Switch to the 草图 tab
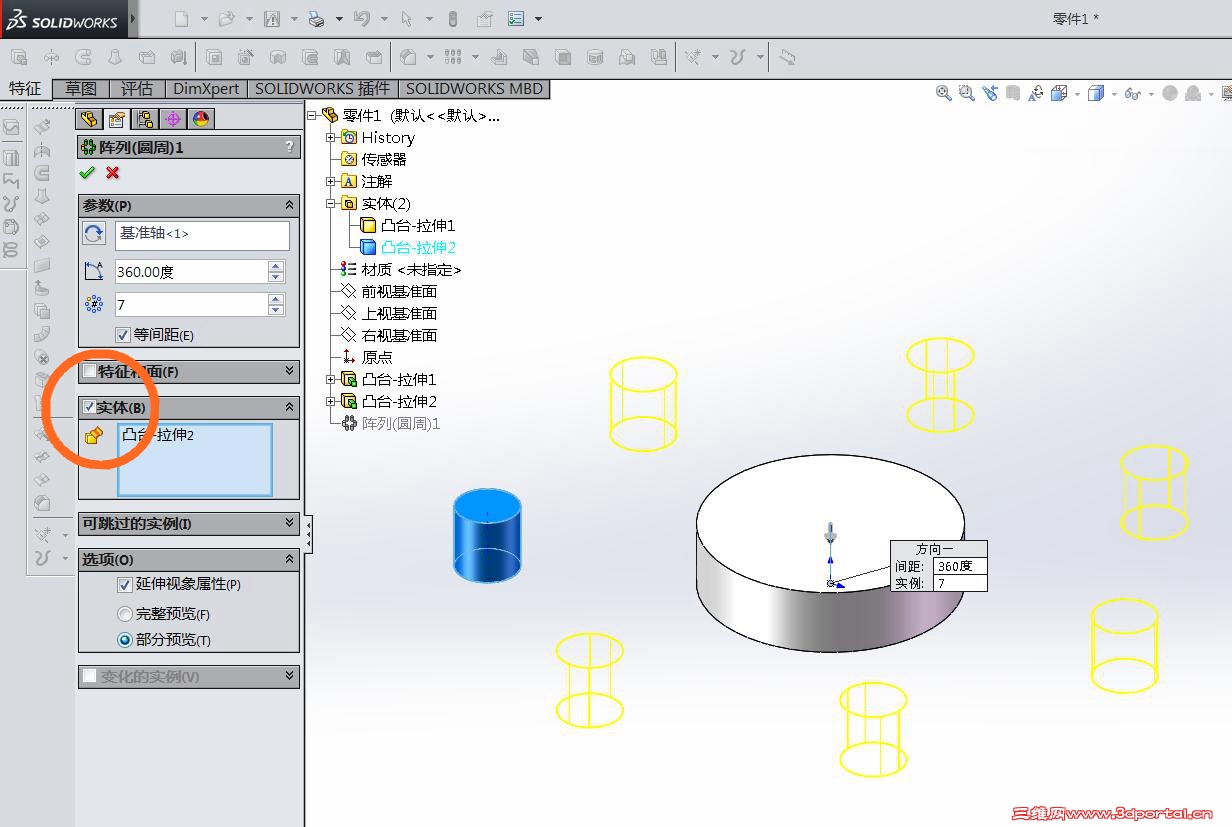Screen dimensions: 1232x827 (x=80, y=88)
